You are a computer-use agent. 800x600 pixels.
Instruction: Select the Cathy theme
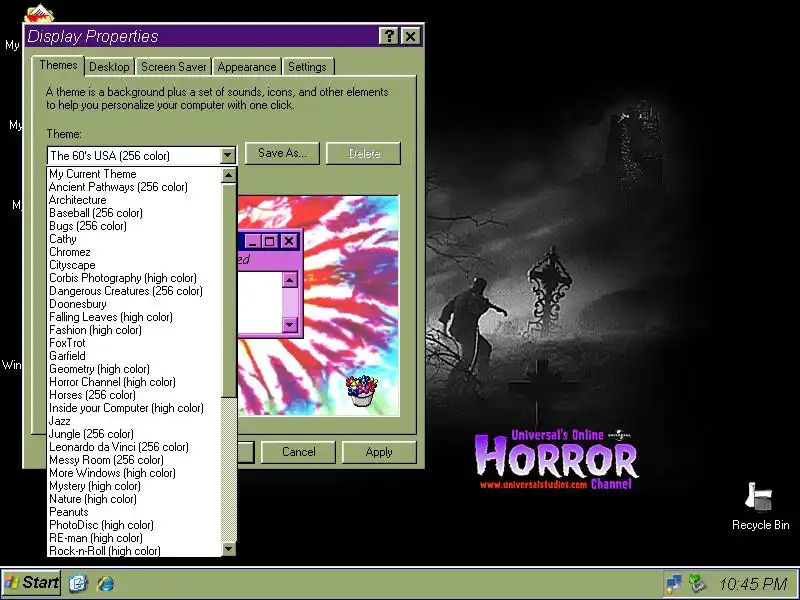134,239
